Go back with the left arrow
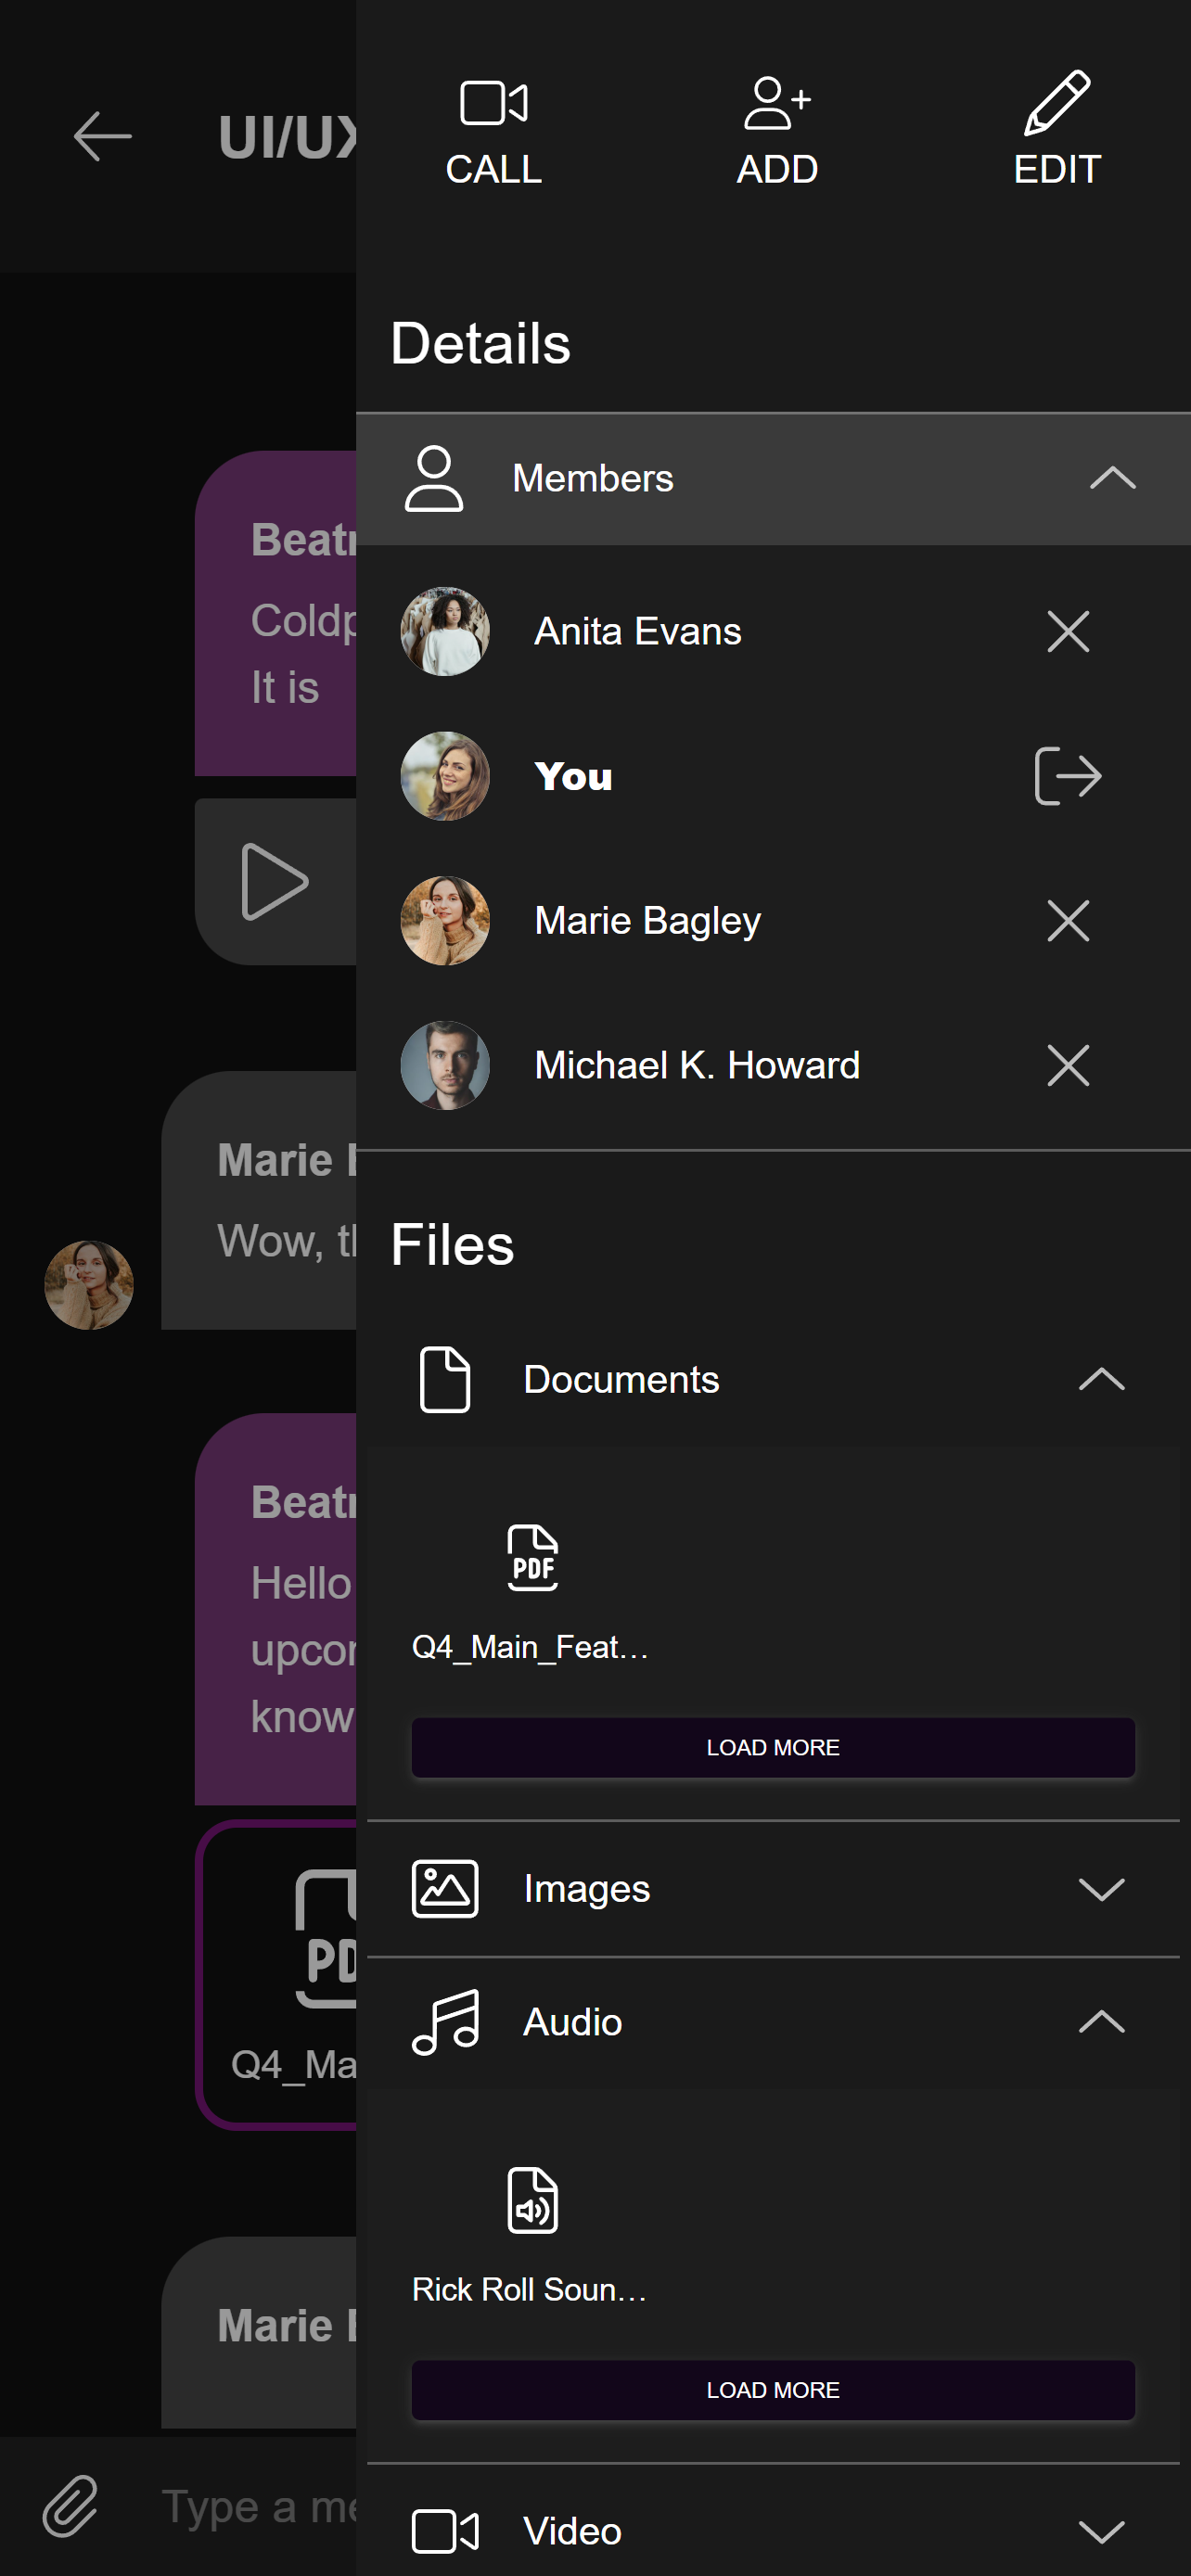Viewport: 1191px width, 2576px height. 102,137
